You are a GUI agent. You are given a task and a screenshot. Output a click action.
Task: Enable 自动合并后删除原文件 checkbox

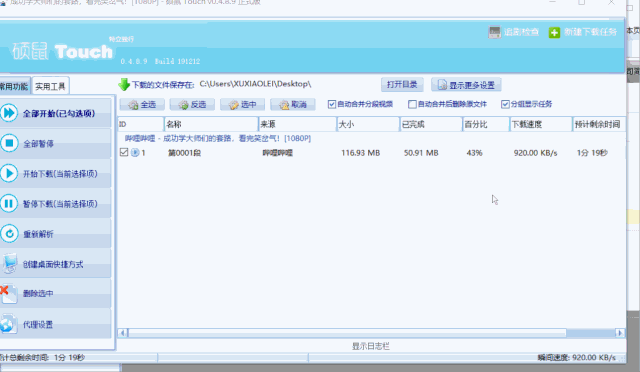click(412, 105)
